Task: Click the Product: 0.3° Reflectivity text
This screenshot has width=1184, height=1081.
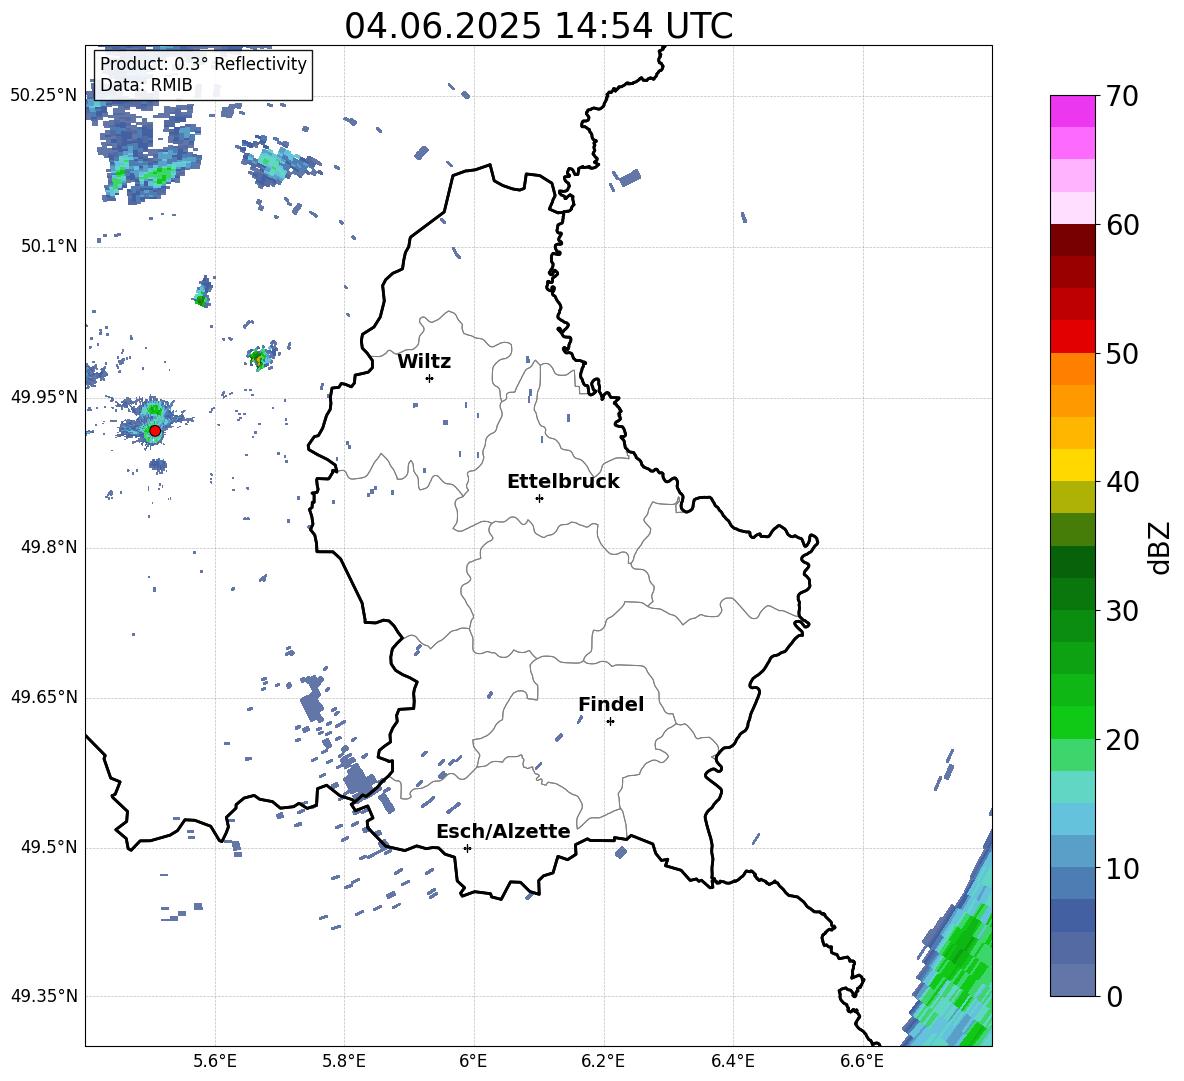Action: [x=203, y=64]
